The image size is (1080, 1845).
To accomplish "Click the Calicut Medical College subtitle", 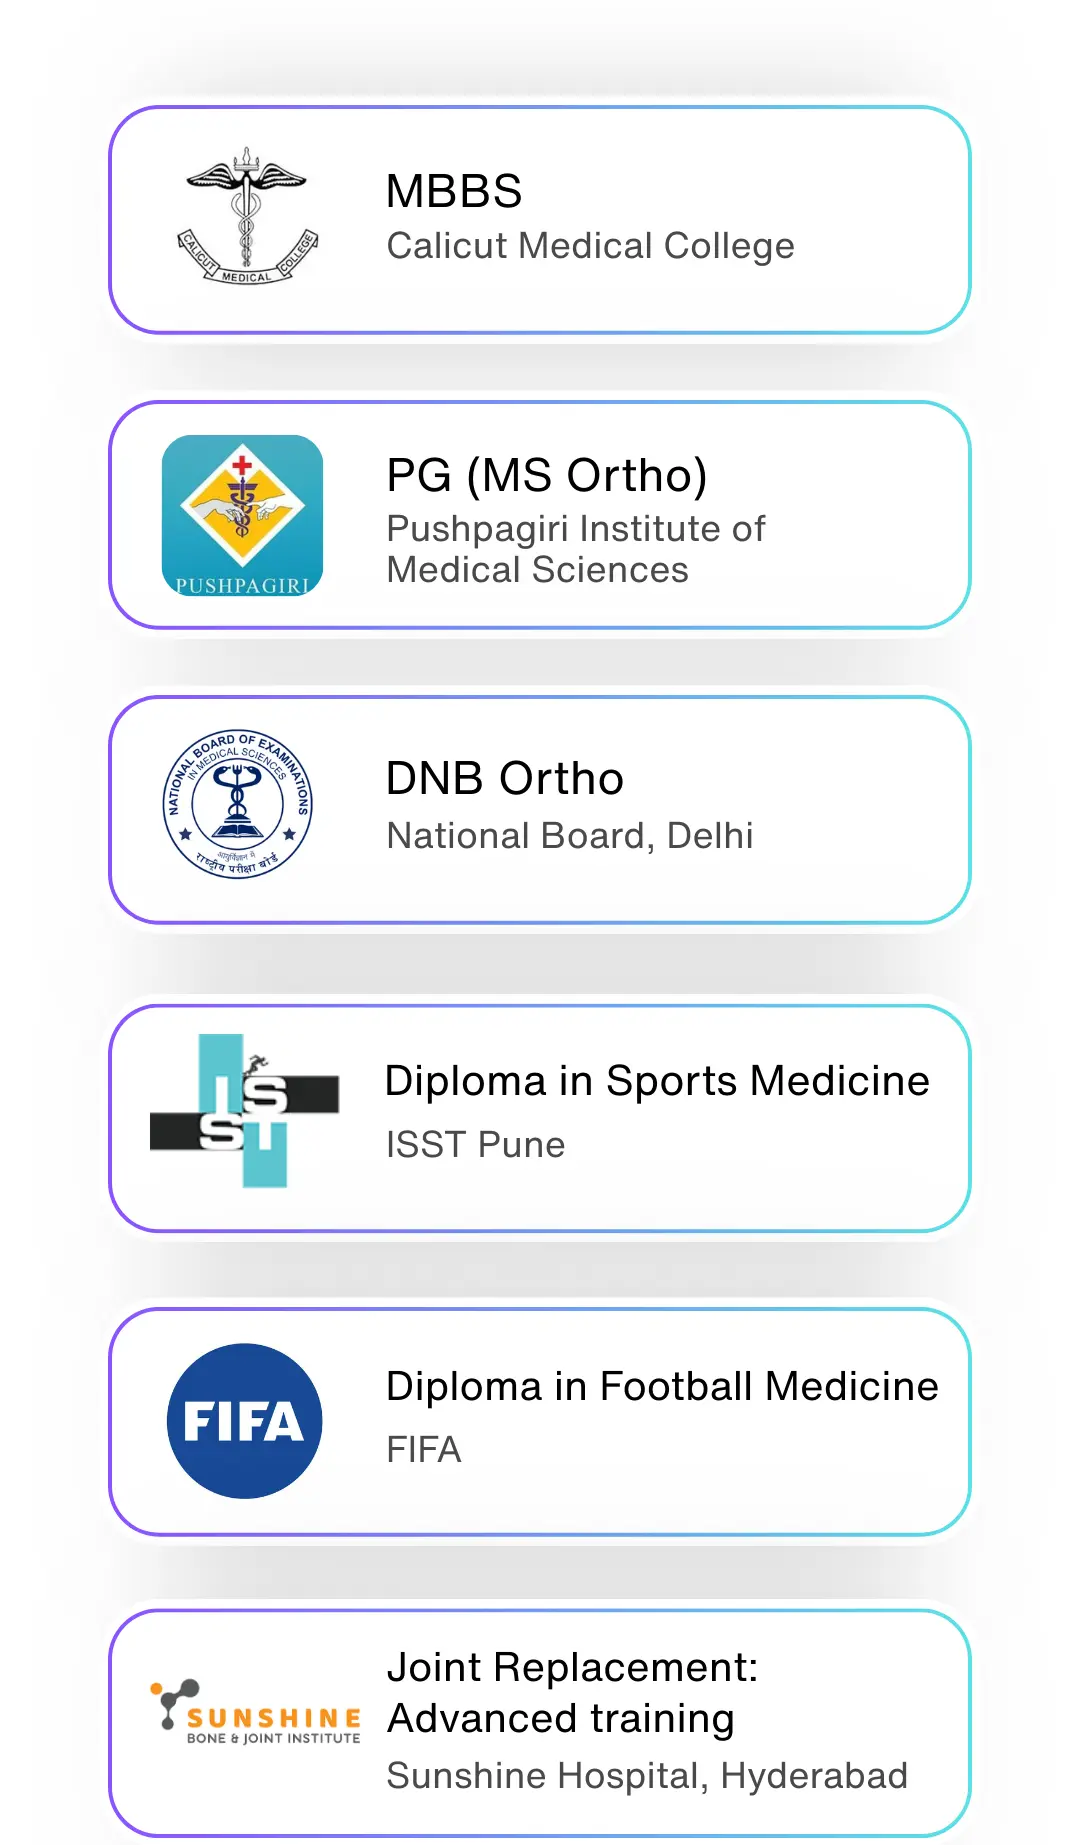I will coord(590,246).
